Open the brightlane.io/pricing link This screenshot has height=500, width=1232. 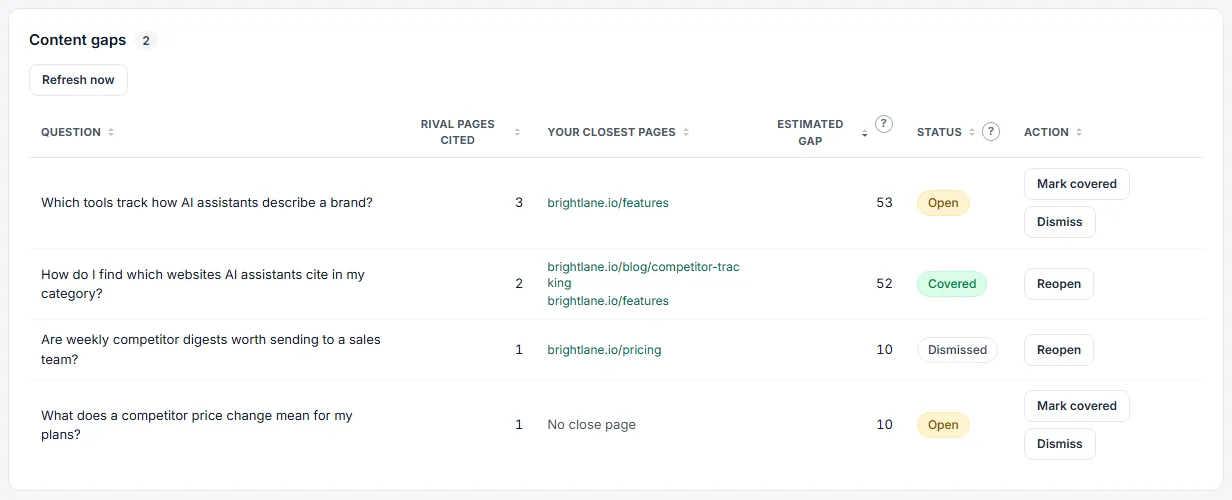tap(604, 350)
